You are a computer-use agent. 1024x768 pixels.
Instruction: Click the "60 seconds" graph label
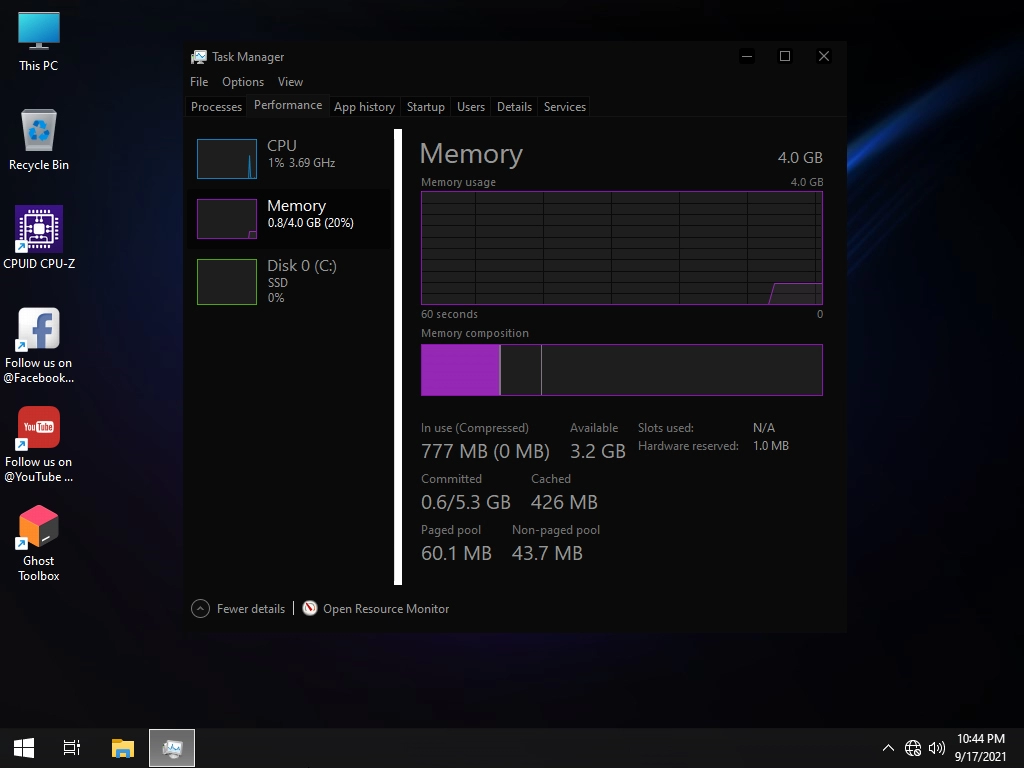tap(449, 314)
